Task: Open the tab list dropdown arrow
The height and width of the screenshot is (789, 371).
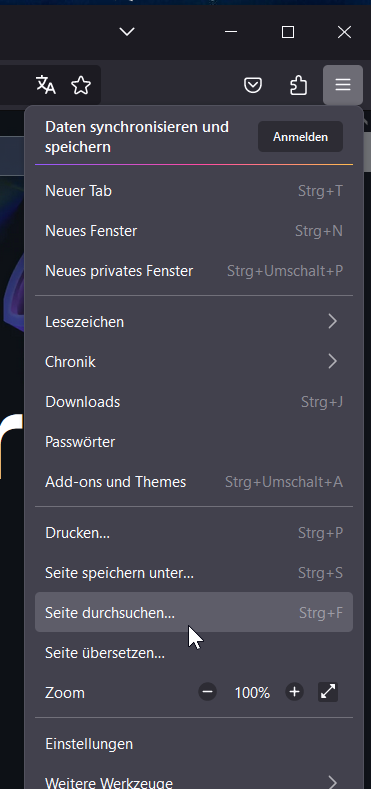Action: pyautogui.click(x=127, y=32)
